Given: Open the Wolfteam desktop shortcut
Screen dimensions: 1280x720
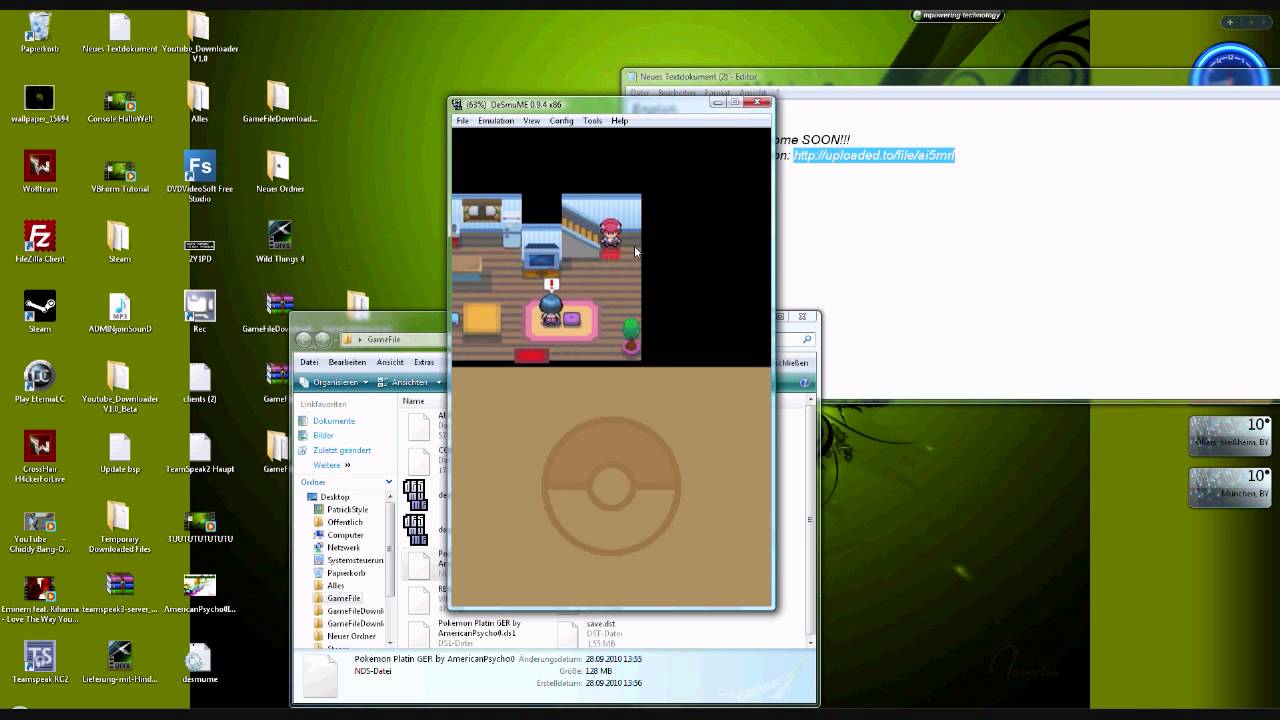Looking at the screenshot, I should pos(40,171).
